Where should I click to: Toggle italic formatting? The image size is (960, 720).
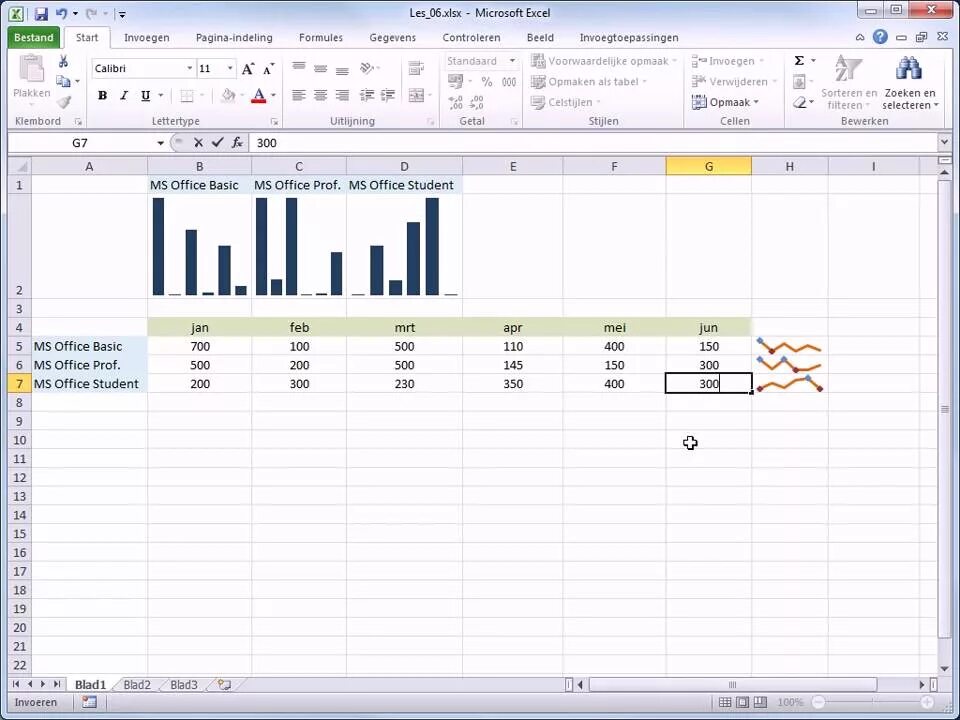pyautogui.click(x=124, y=96)
